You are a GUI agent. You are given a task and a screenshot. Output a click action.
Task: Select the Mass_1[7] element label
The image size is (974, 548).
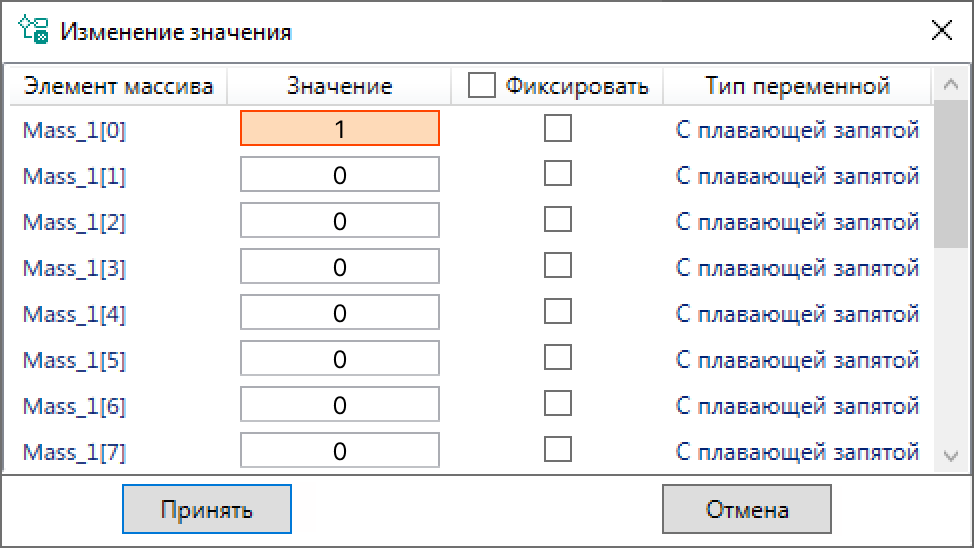(x=74, y=452)
